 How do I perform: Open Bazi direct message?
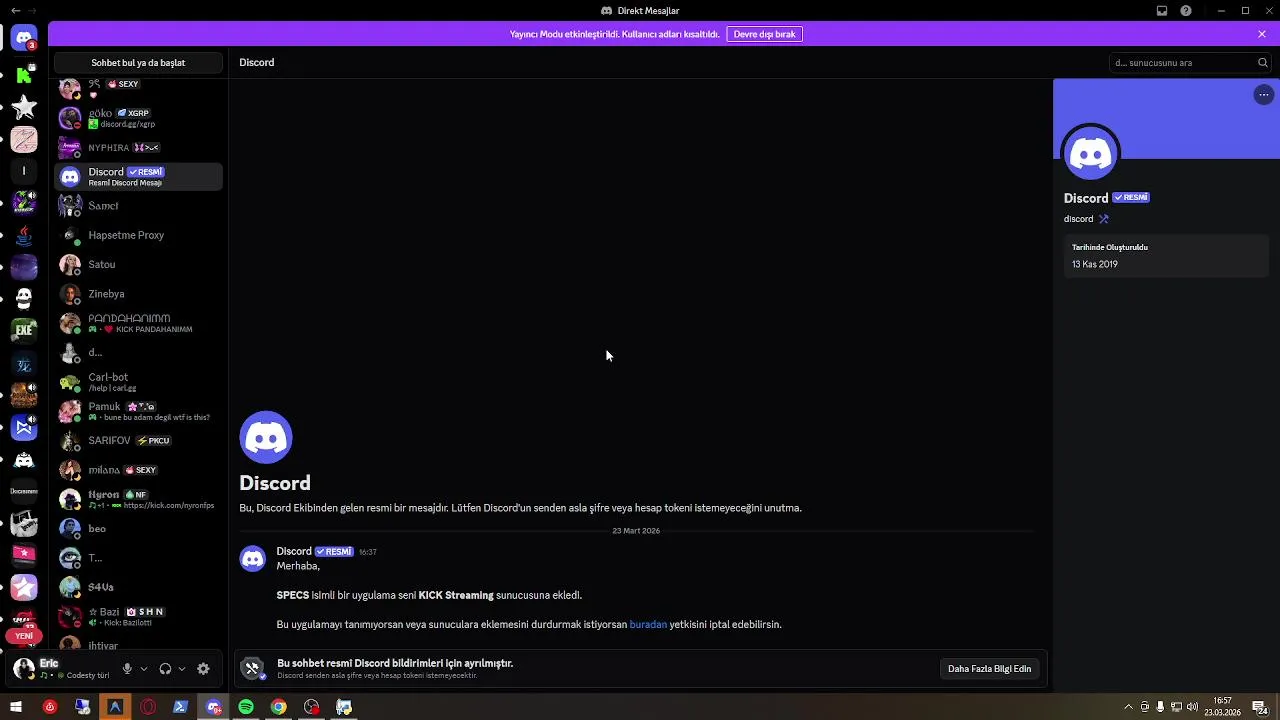tap(138, 616)
